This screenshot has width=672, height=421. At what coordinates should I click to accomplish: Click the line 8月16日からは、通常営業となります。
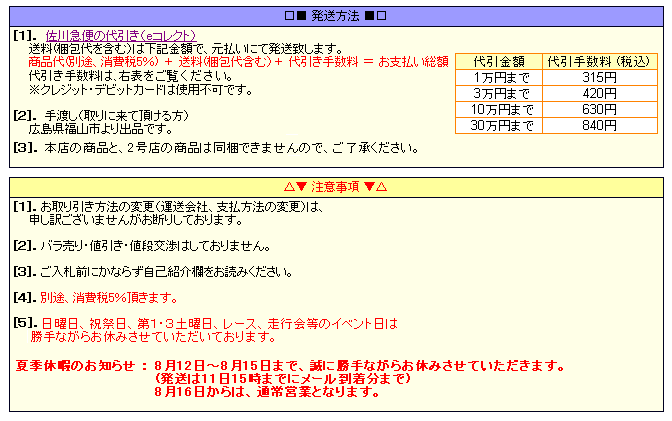[267, 392]
